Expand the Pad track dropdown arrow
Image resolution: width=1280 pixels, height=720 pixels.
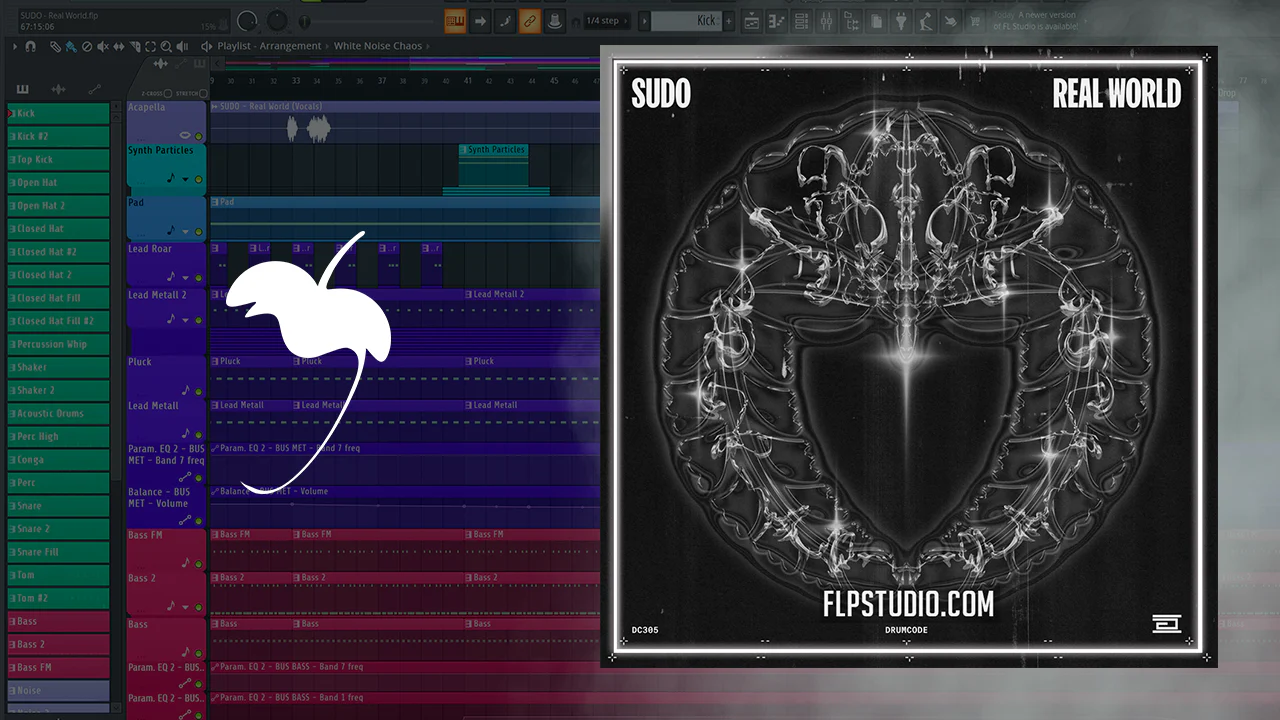pyautogui.click(x=185, y=231)
